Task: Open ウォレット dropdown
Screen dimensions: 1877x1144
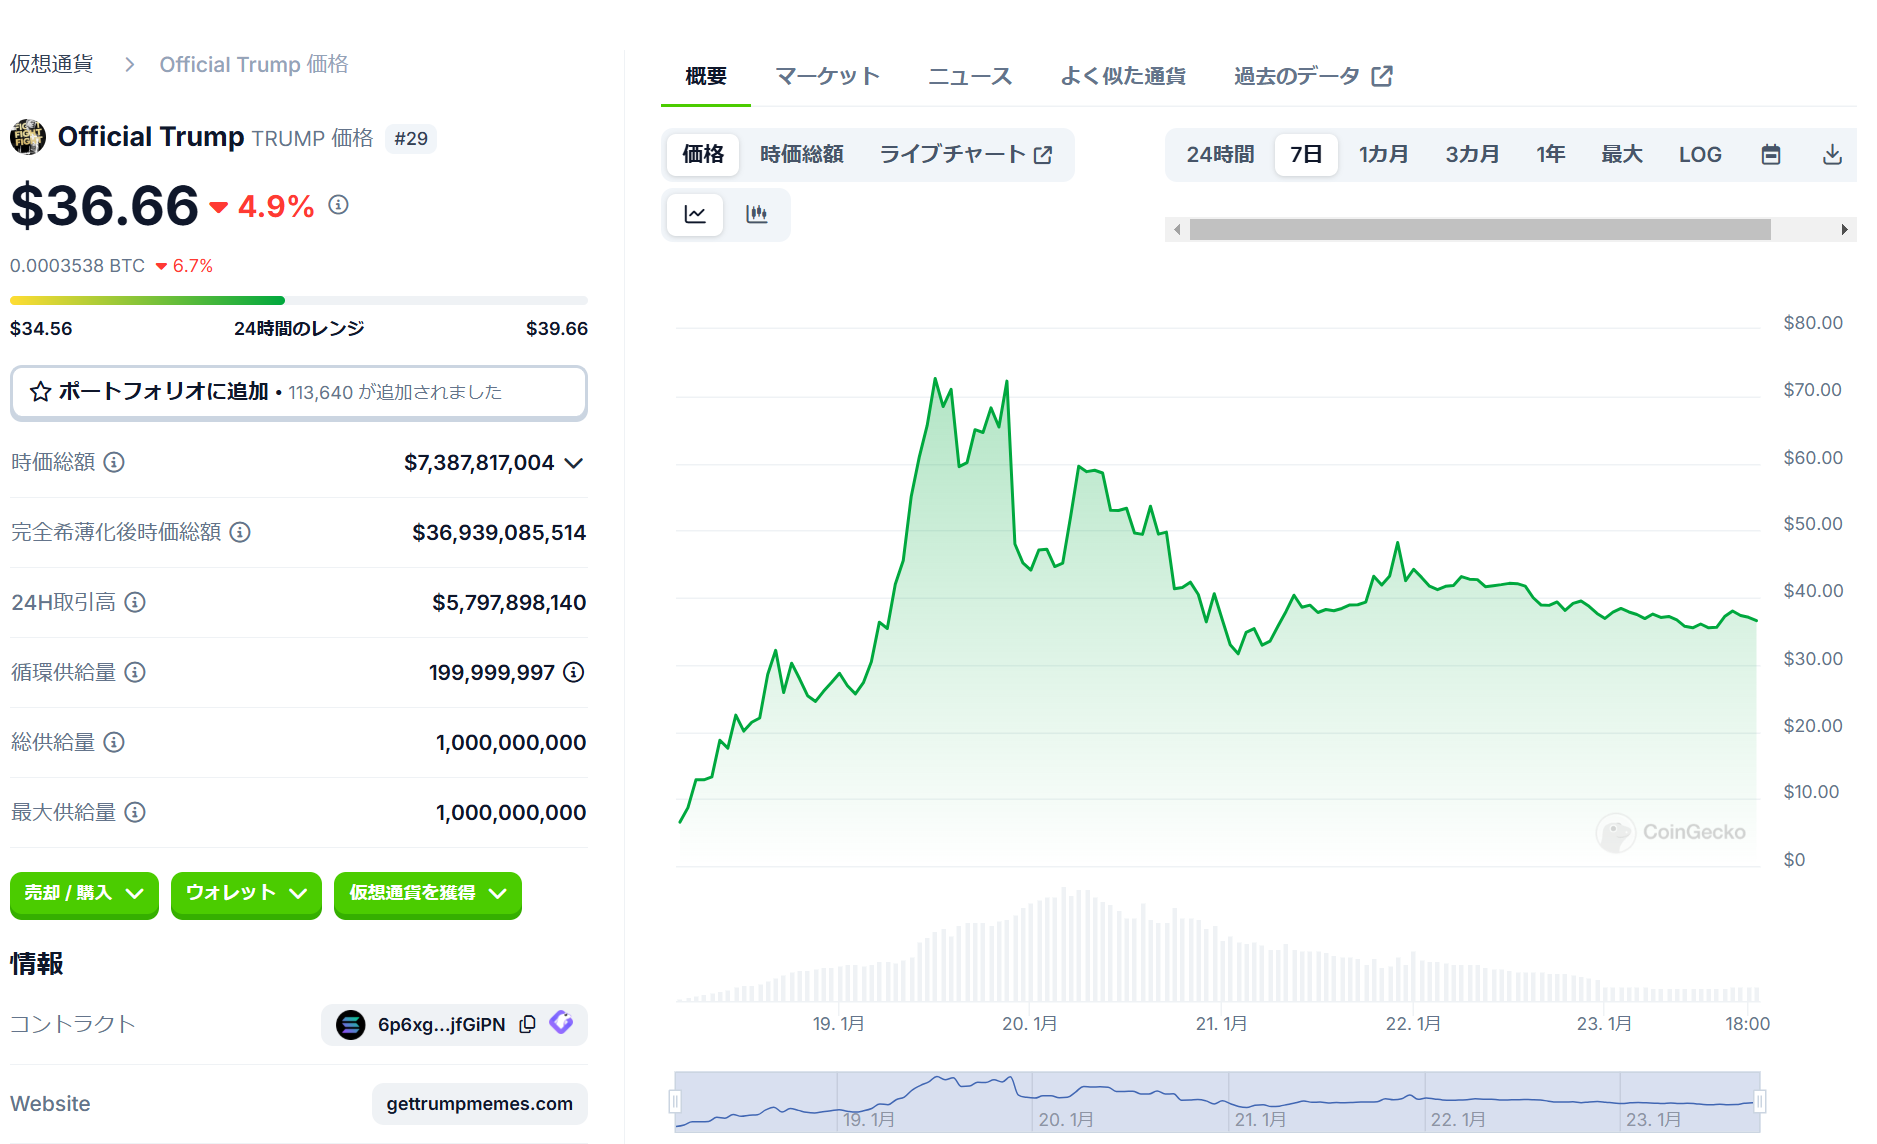Action: 246,894
